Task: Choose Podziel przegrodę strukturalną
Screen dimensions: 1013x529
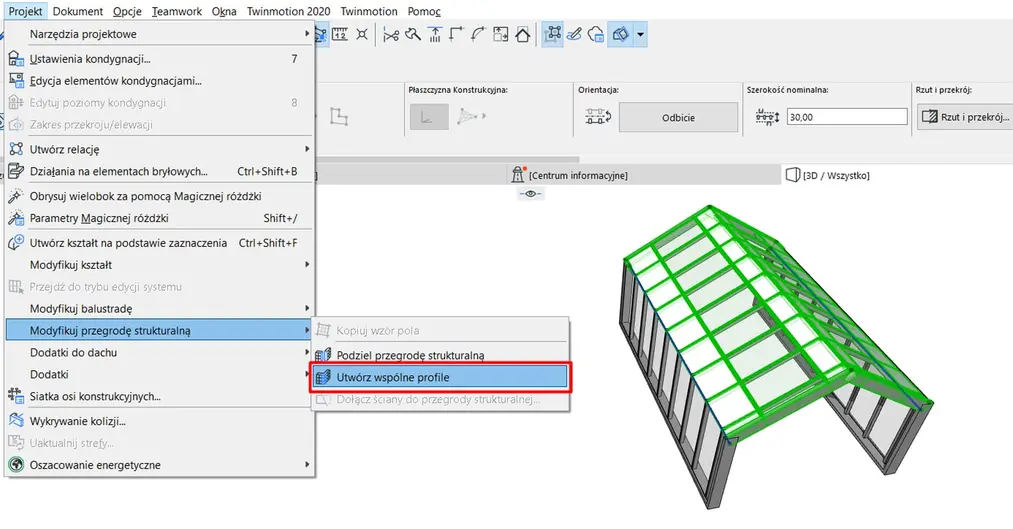Action: tap(441, 355)
